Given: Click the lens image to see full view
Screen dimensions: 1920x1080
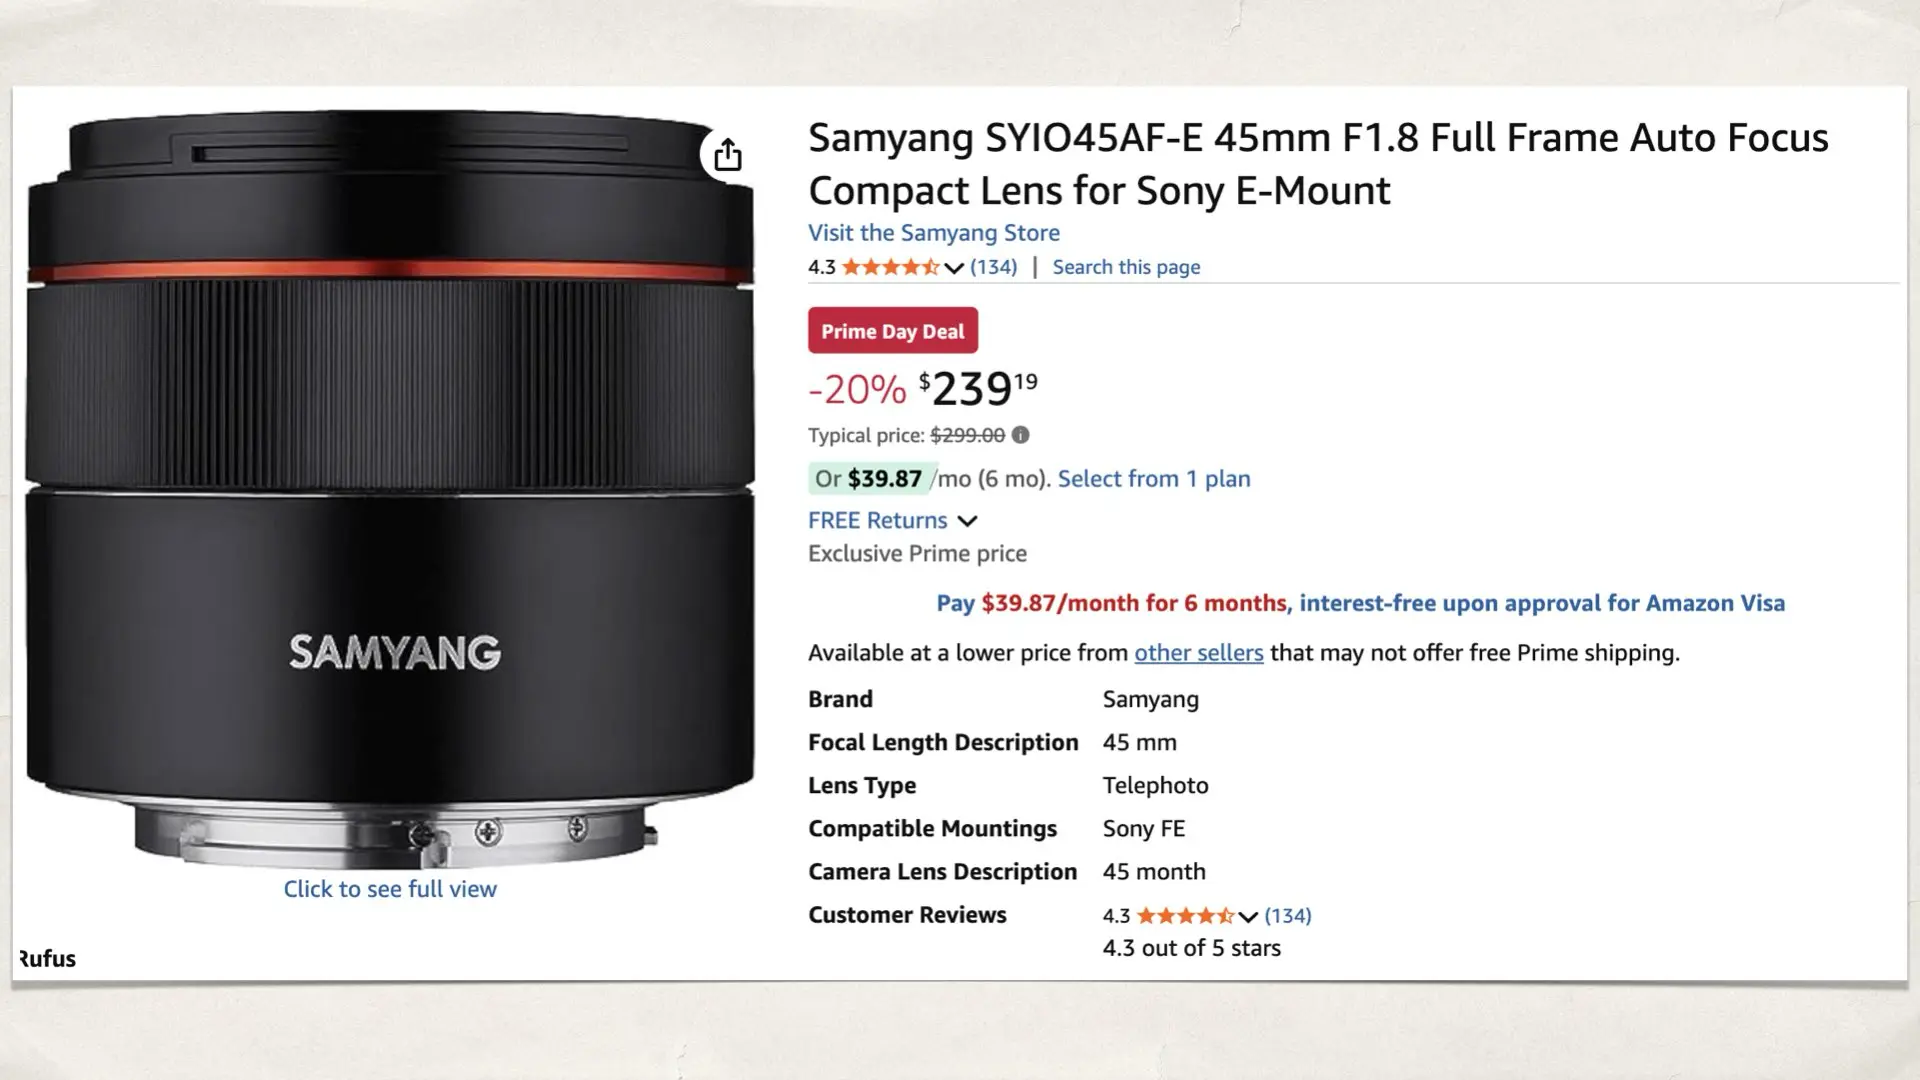Looking at the screenshot, I should (390, 480).
